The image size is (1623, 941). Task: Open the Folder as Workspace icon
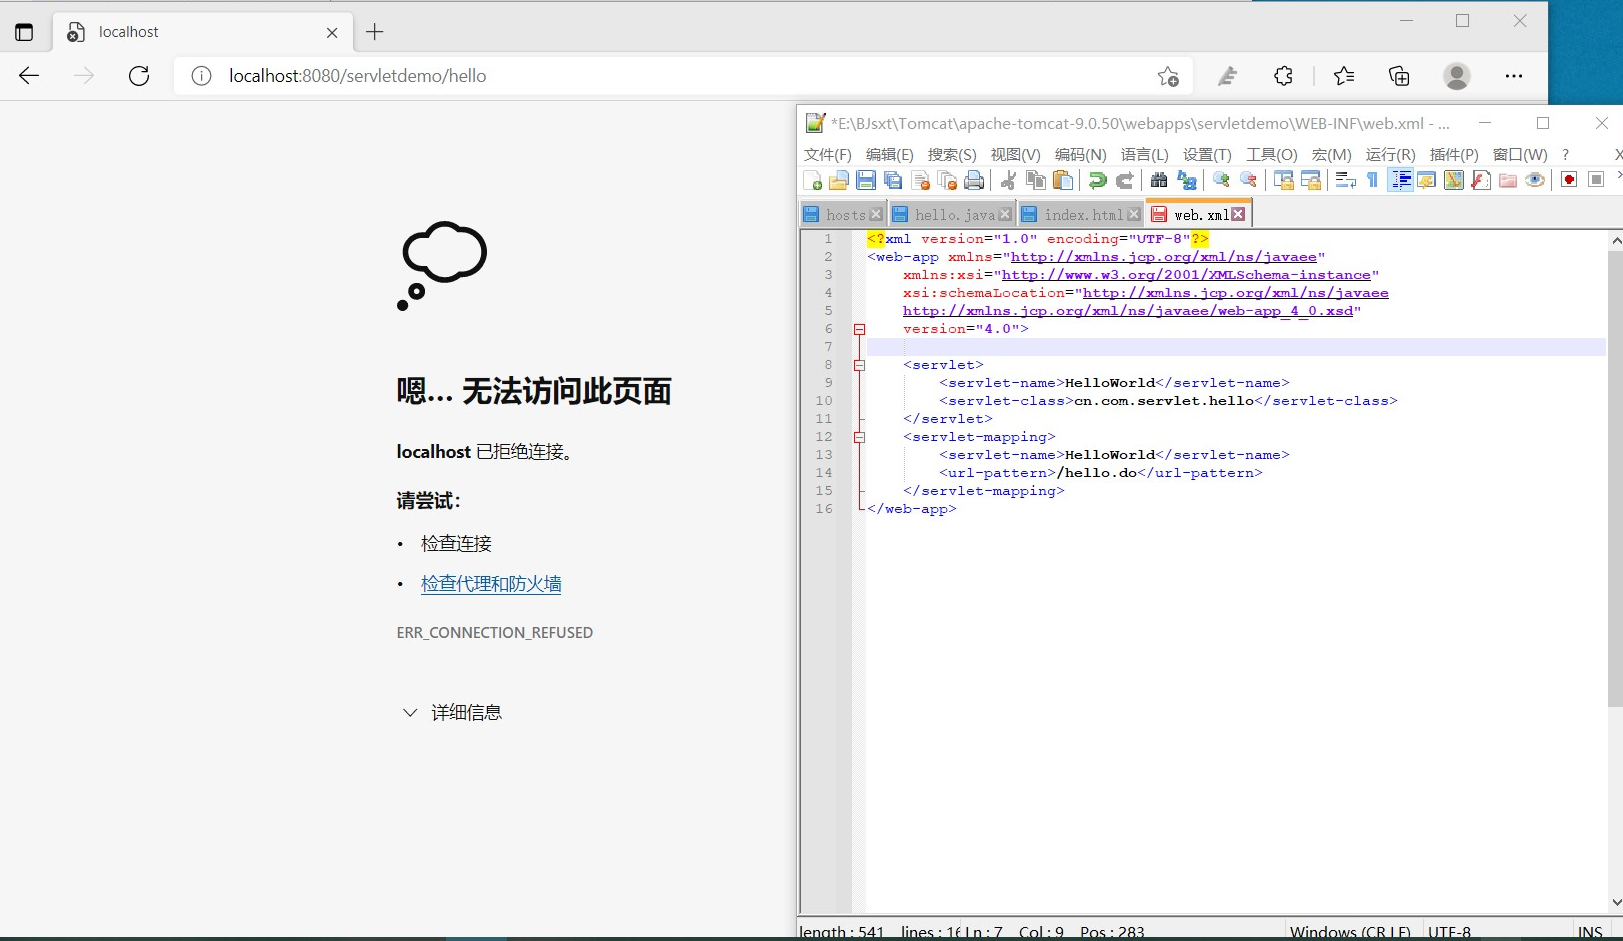(1508, 180)
